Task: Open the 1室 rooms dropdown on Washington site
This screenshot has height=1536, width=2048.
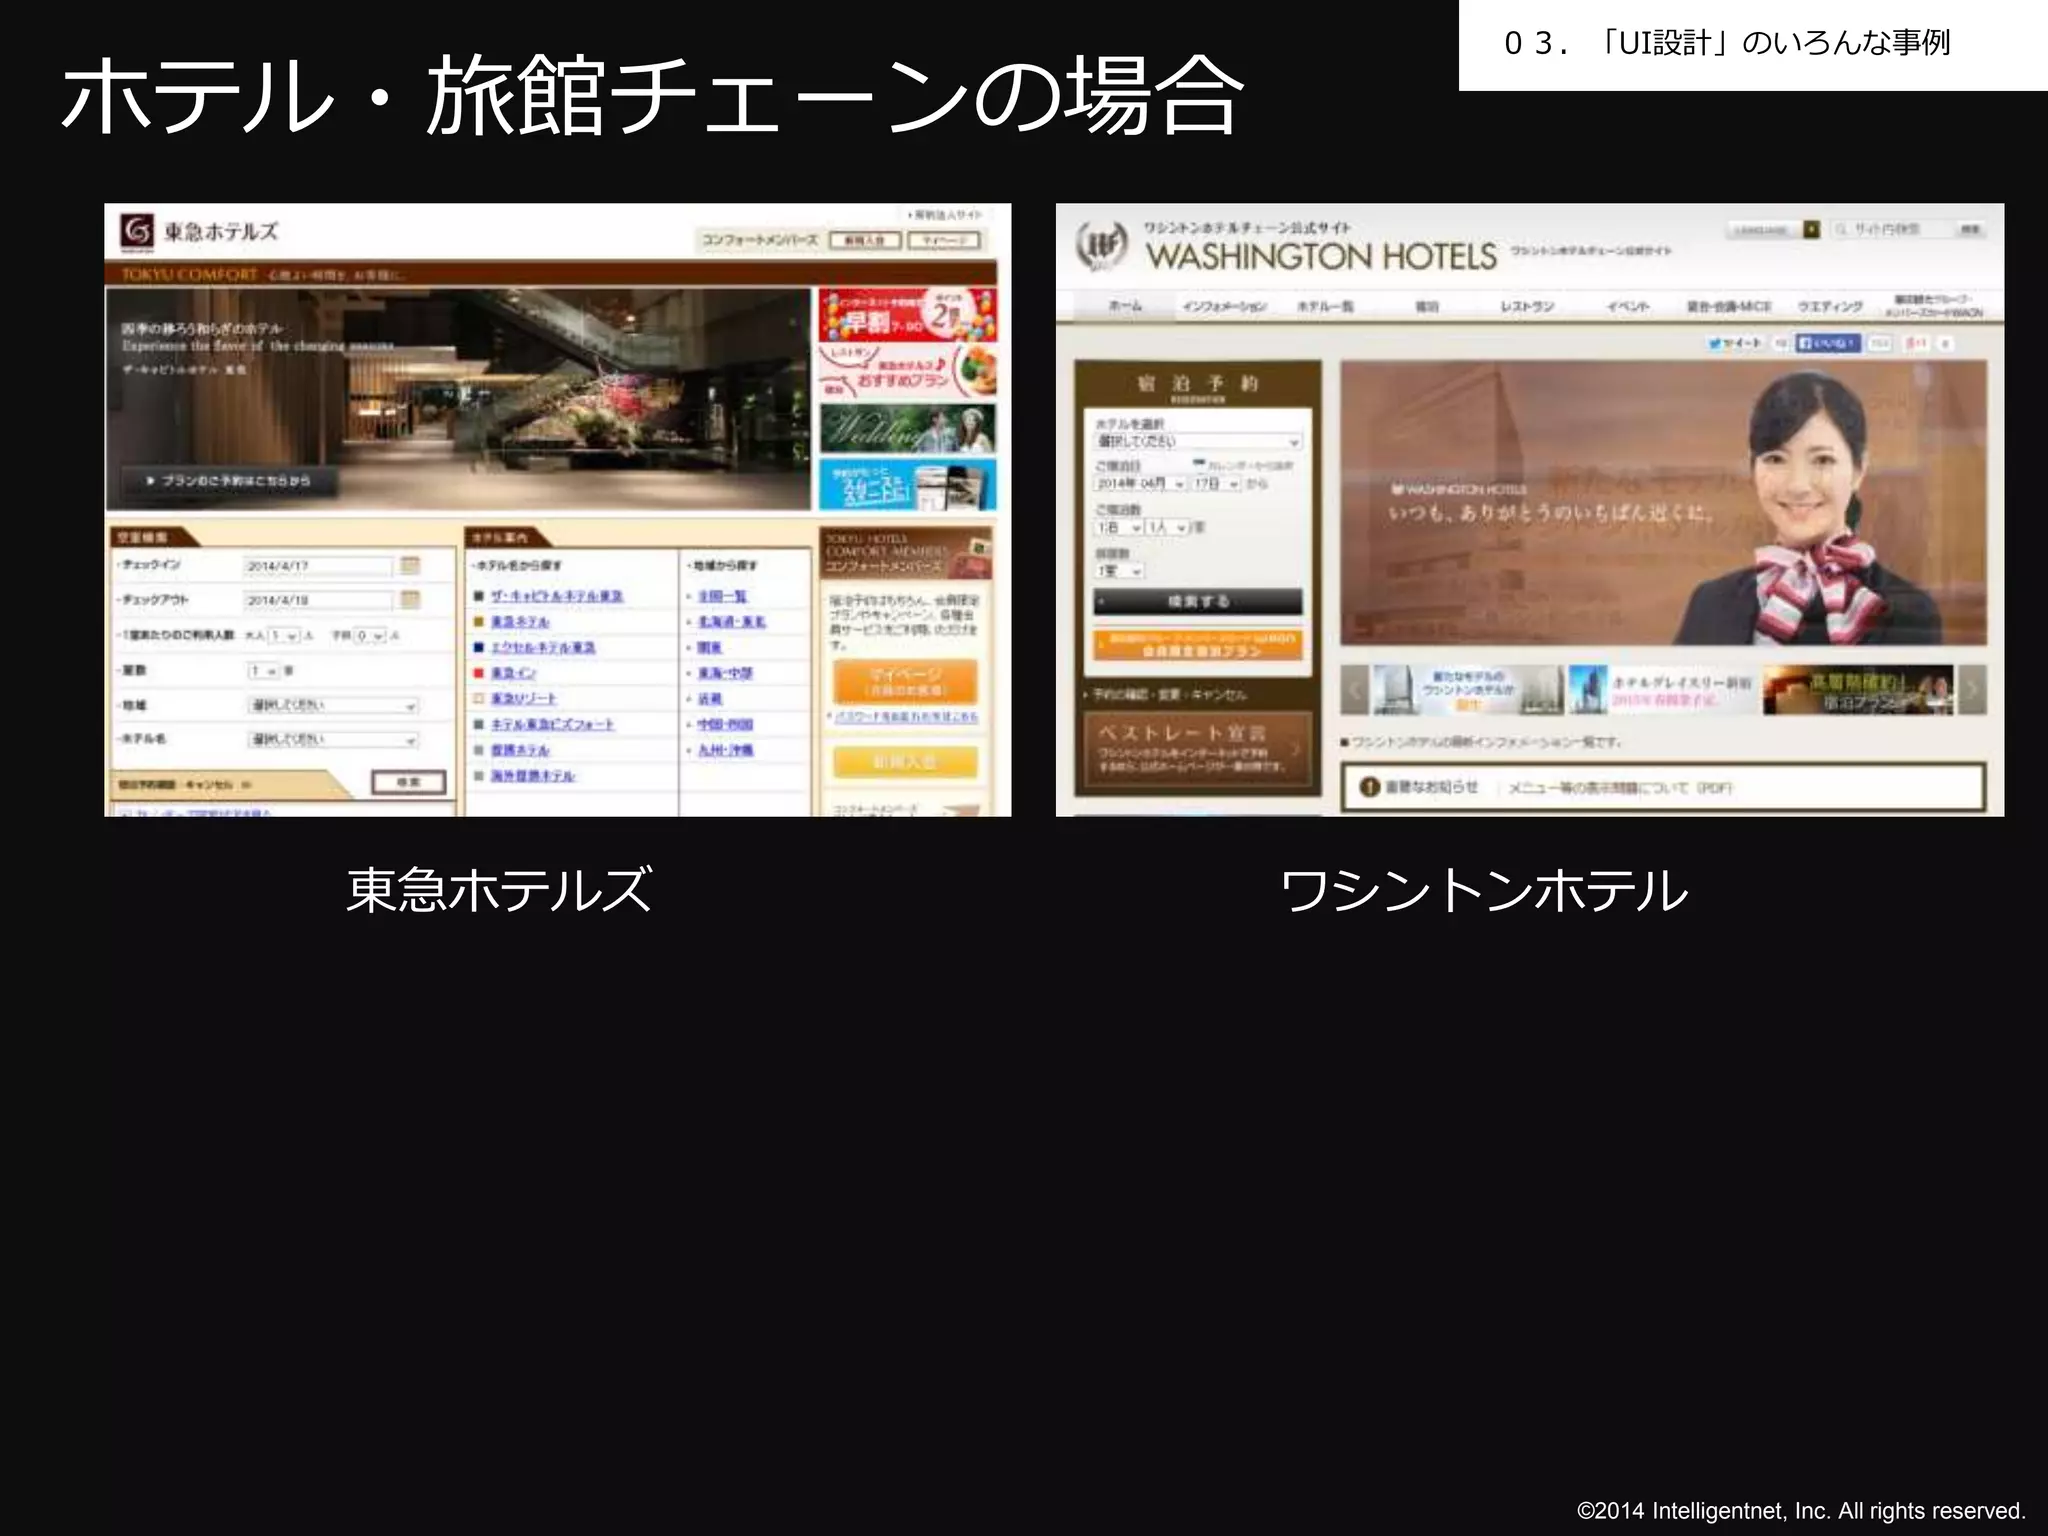Action: coord(1118,570)
